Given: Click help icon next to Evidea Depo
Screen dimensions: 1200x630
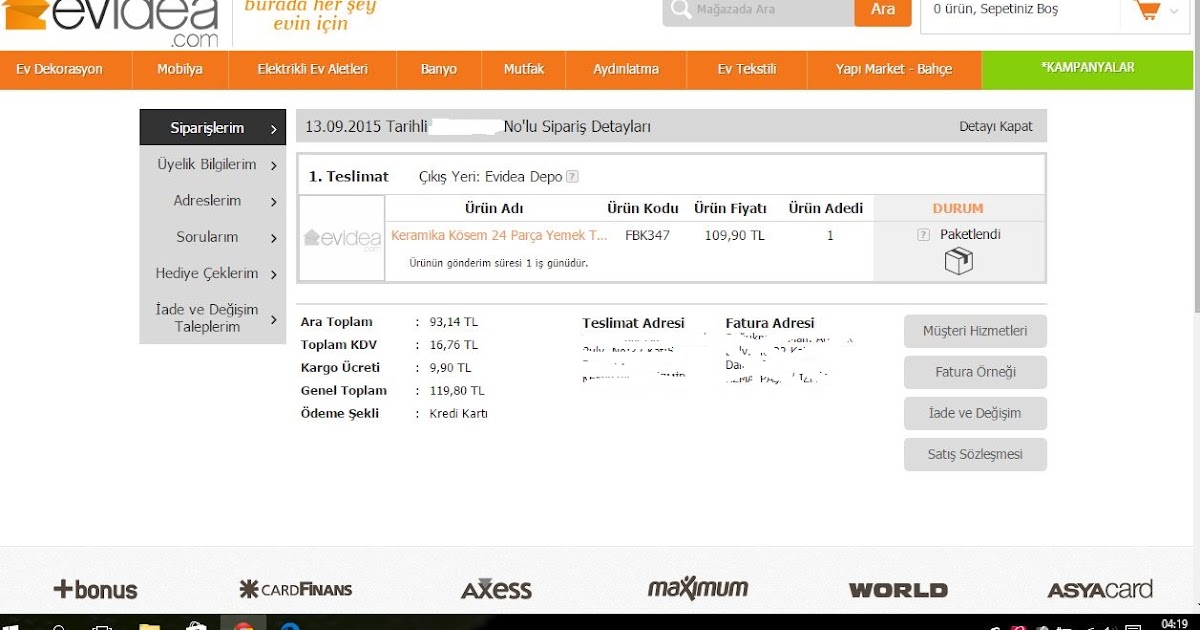Looking at the screenshot, I should click(572, 177).
